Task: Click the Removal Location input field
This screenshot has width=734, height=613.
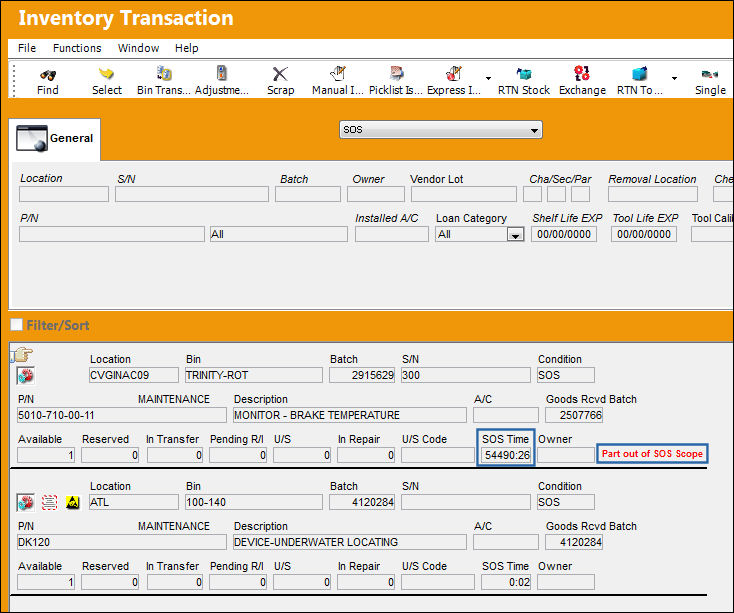Action: pos(653,194)
